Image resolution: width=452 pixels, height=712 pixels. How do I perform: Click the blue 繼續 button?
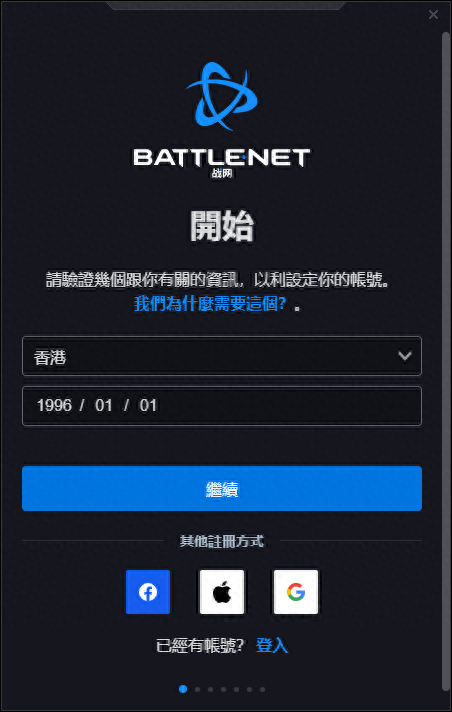(x=222, y=489)
